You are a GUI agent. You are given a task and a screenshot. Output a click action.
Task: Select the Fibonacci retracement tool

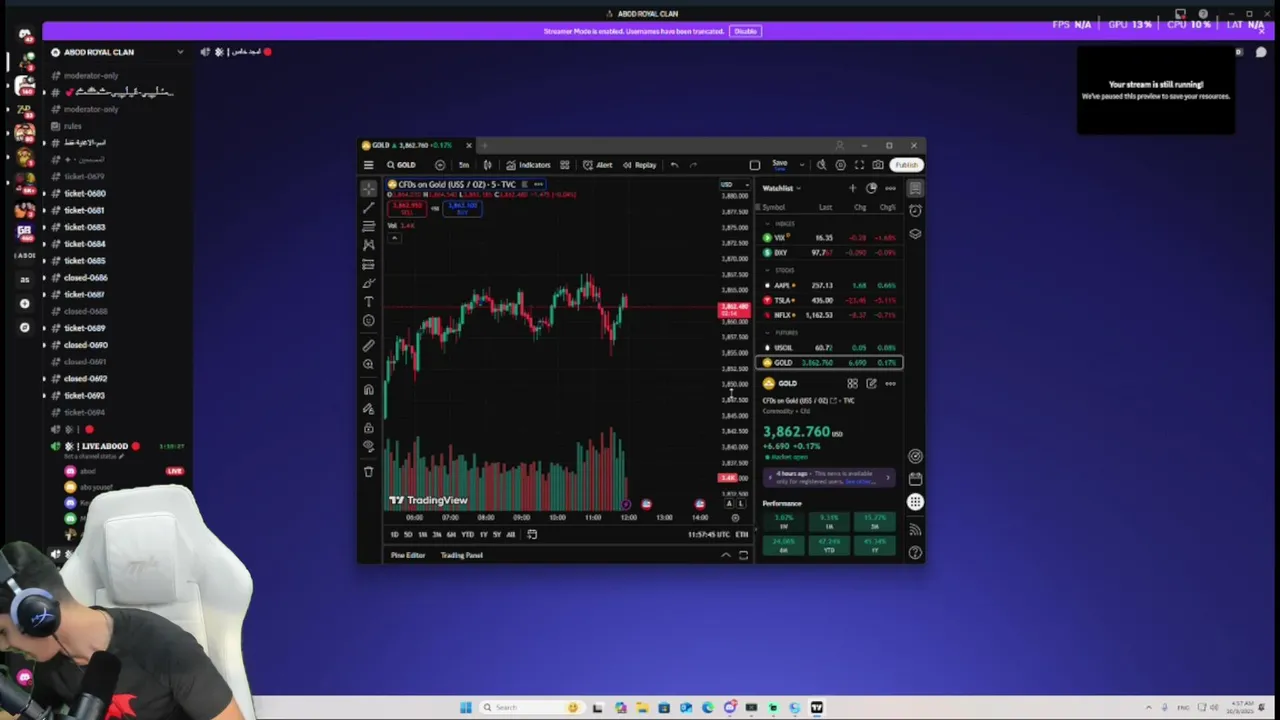368,226
